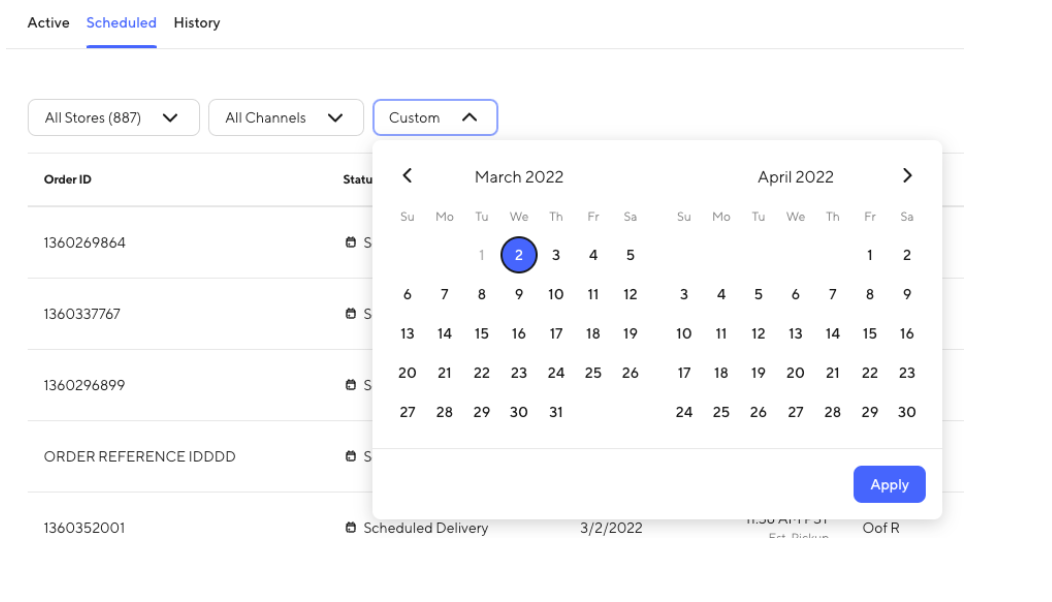1052x602 pixels.
Task: Switch to the Active tab
Action: pos(48,23)
